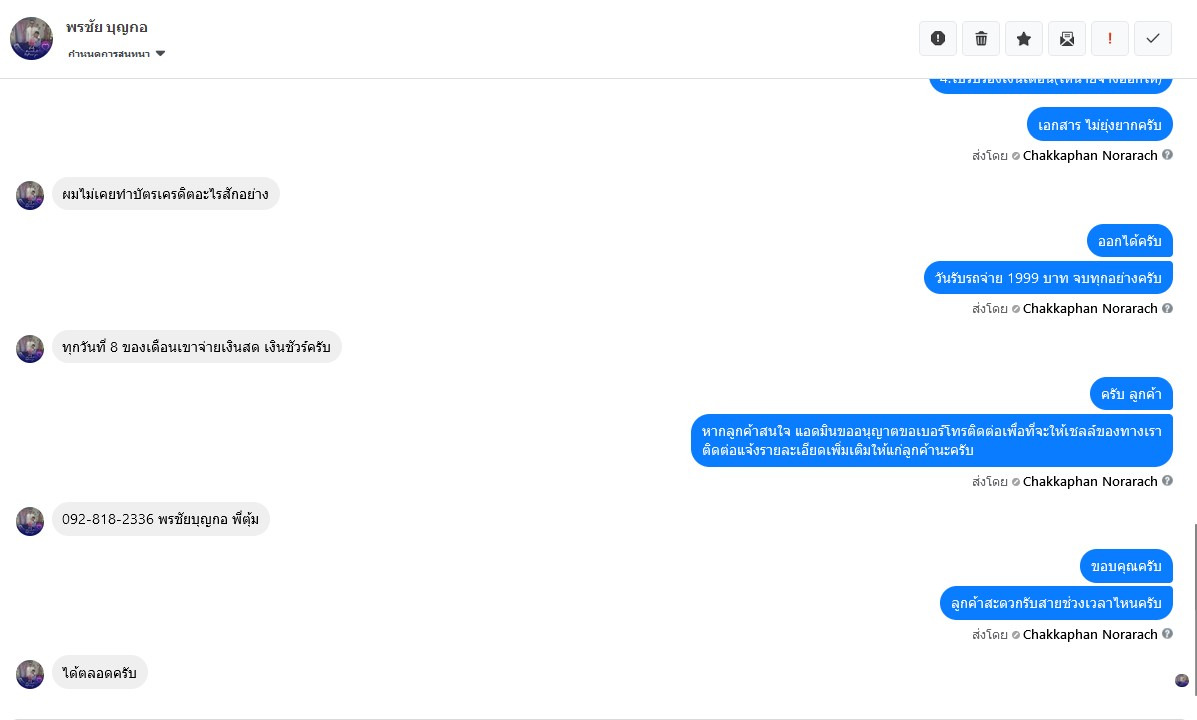The width and height of the screenshot is (1197, 720).
Task: Move conversation to spam with the octagon icon
Action: point(938,38)
